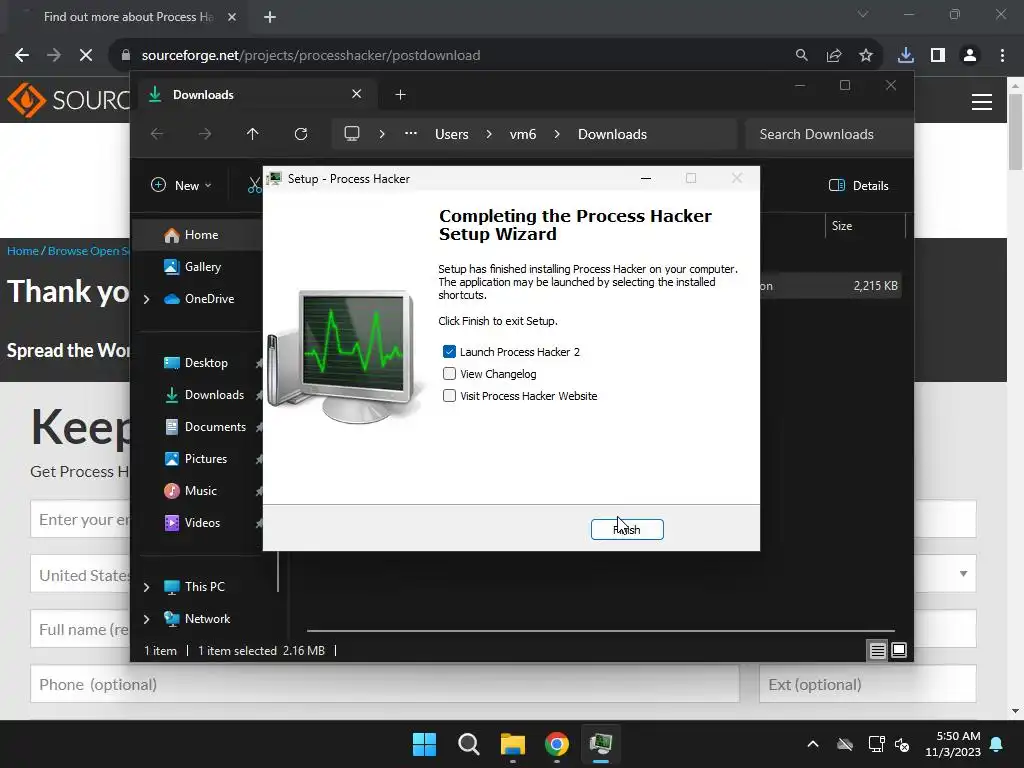1024x768 pixels.
Task: Click the Cut scissors icon
Action: 254,185
